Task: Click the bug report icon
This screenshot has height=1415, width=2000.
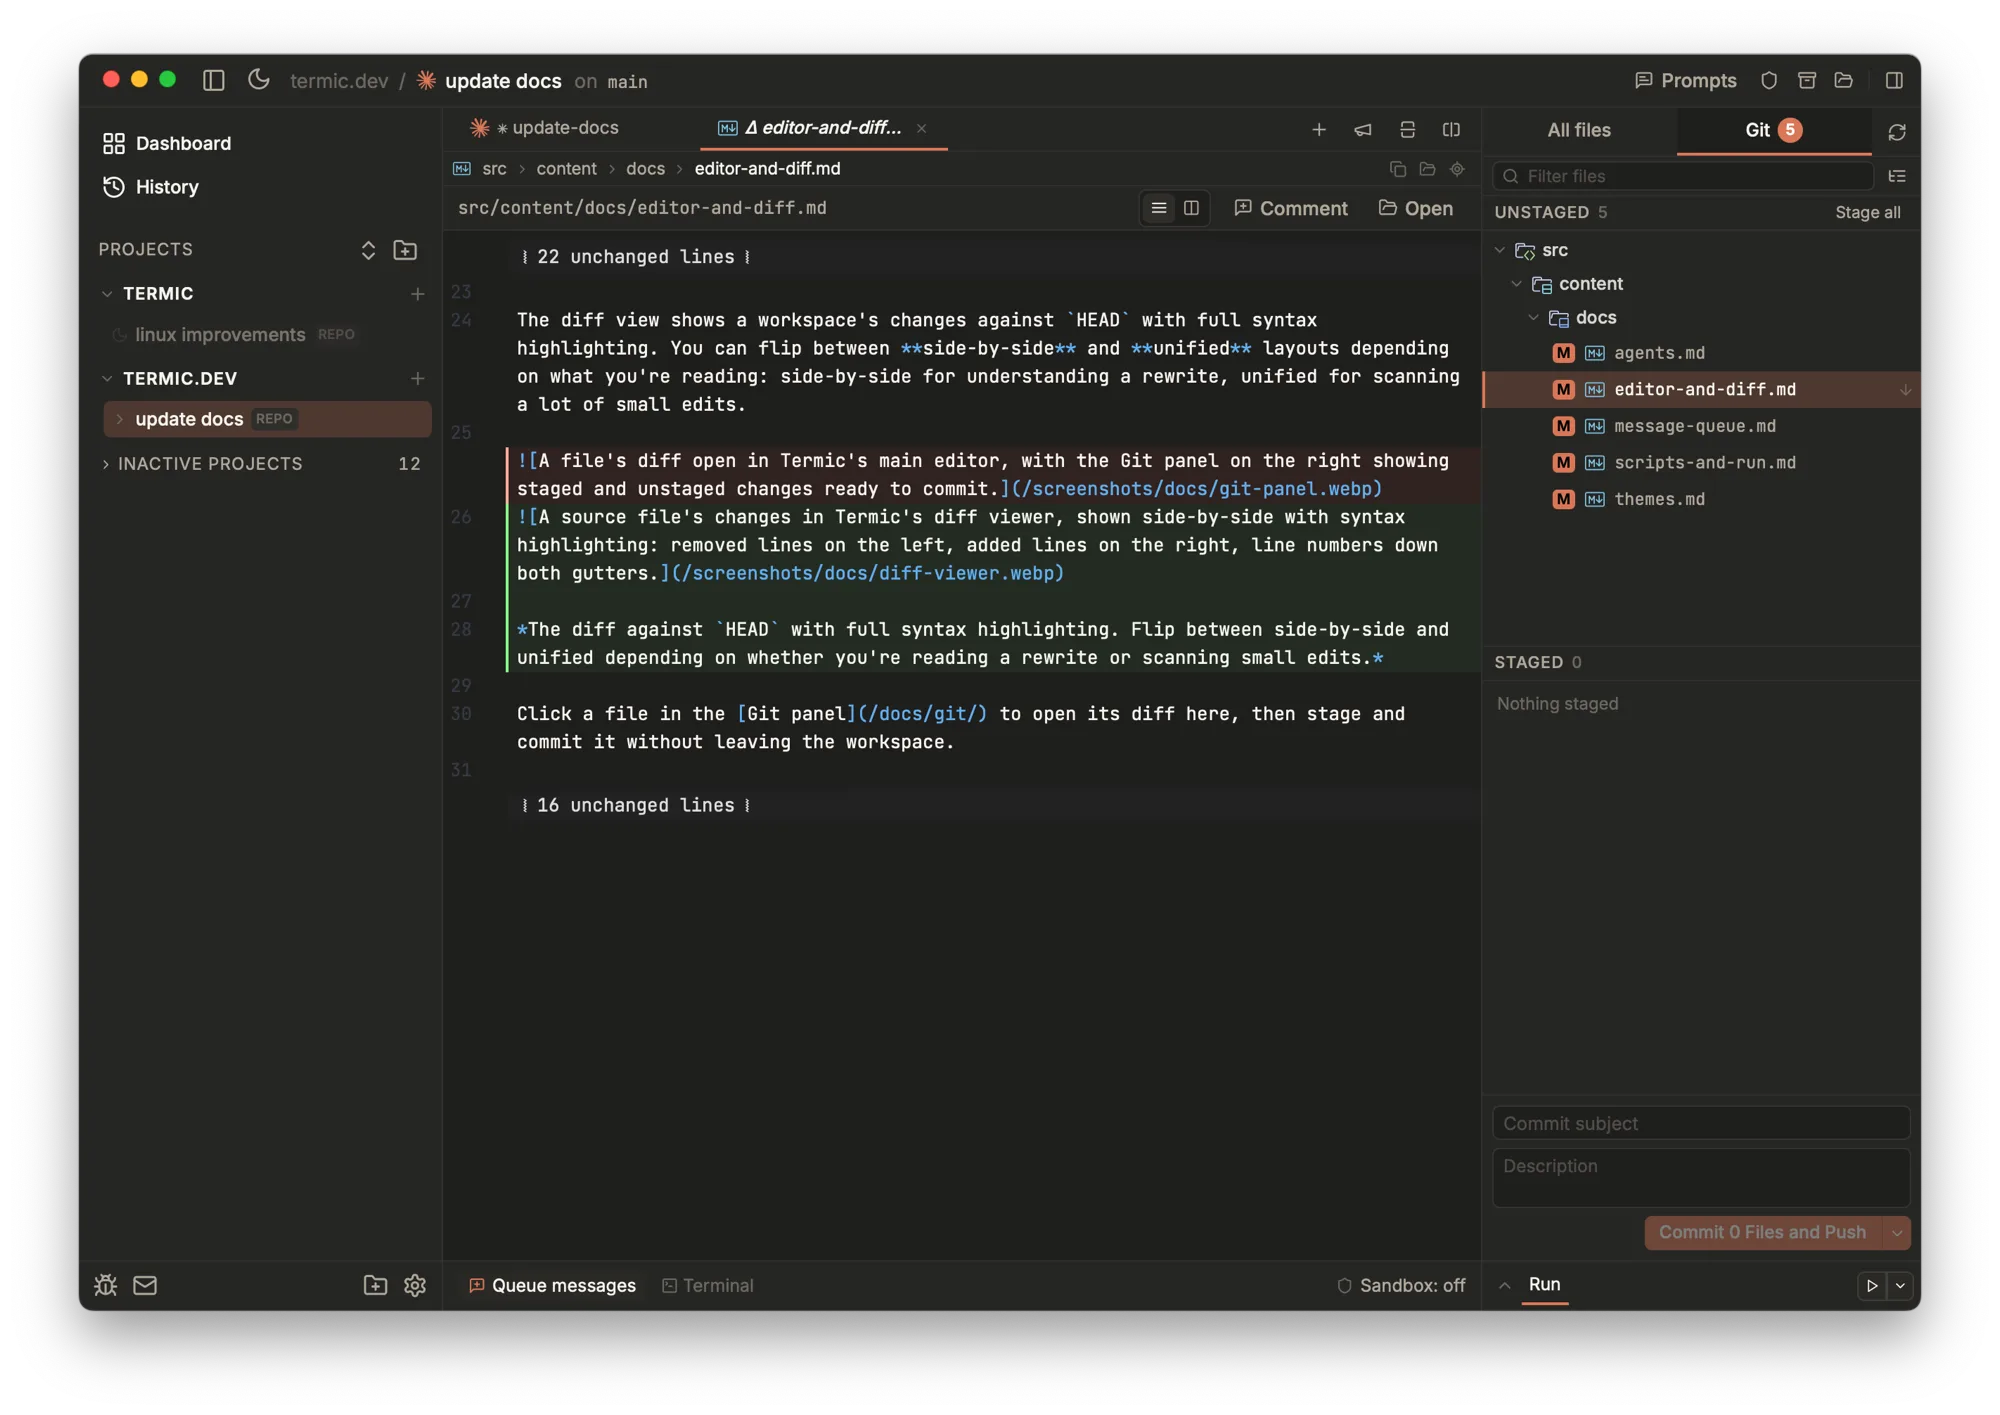Action: pyautogui.click(x=106, y=1285)
